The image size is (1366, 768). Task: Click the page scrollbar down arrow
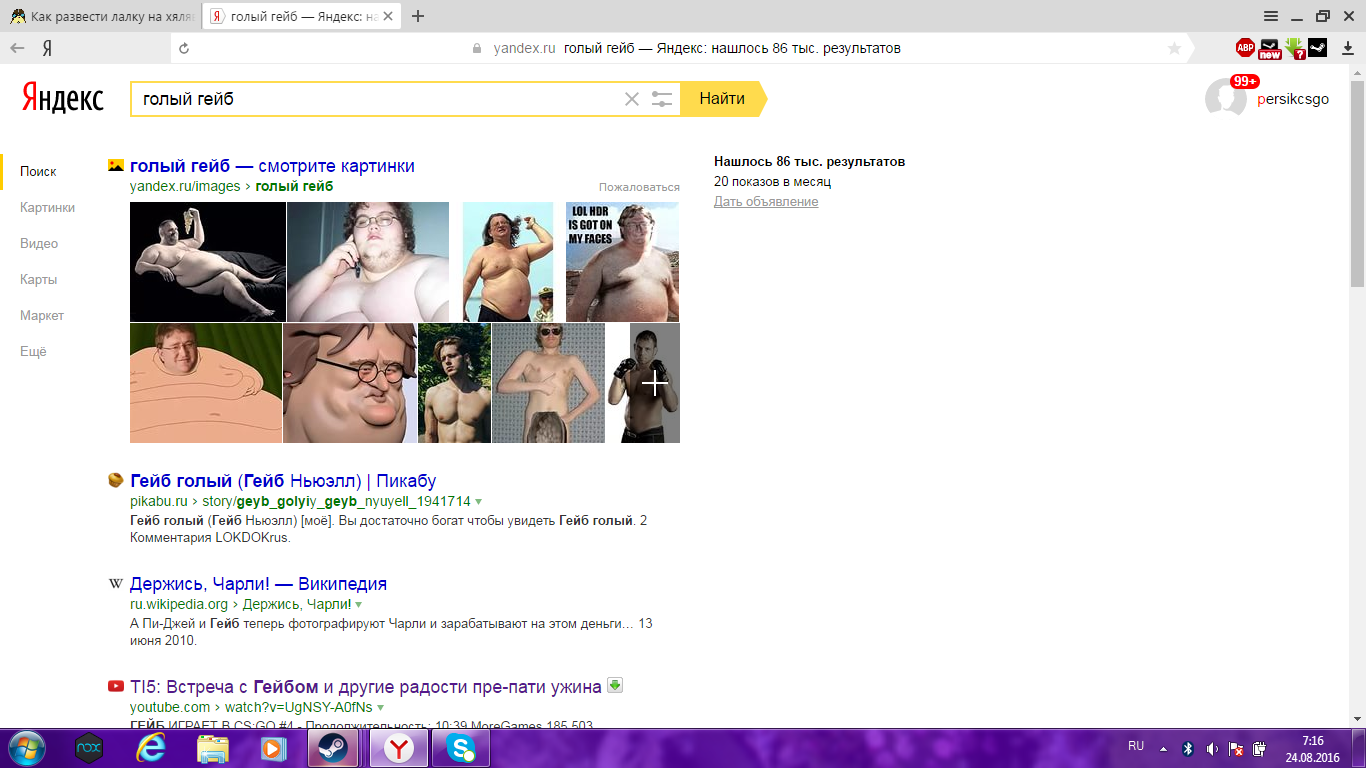click(1357, 719)
